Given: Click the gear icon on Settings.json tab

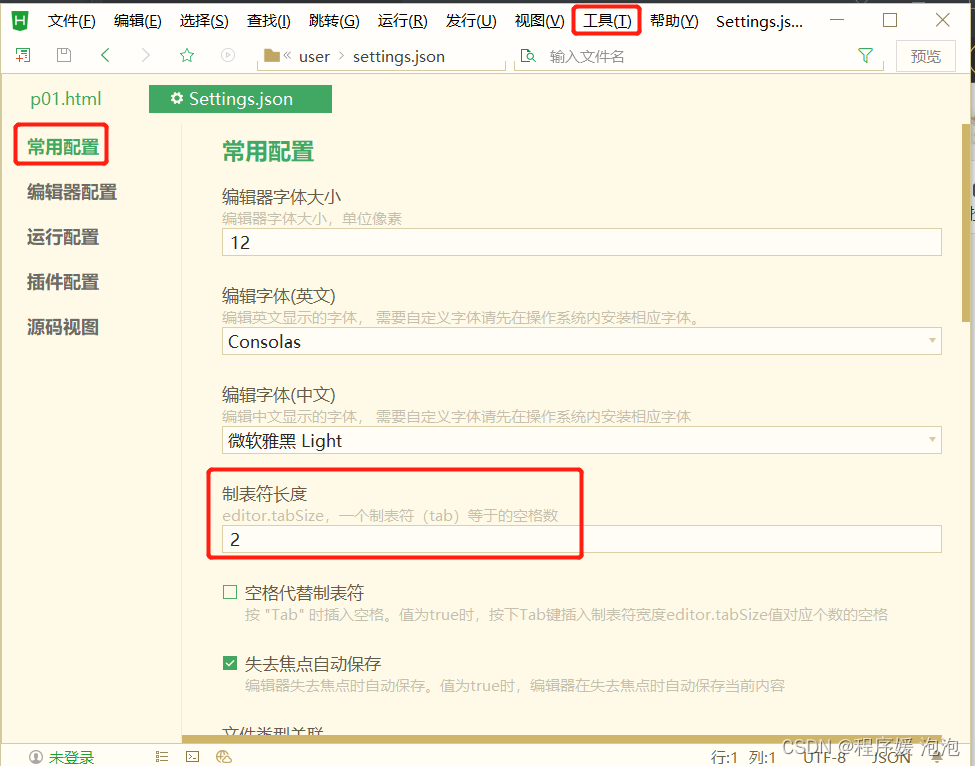Looking at the screenshot, I should pos(177,98).
